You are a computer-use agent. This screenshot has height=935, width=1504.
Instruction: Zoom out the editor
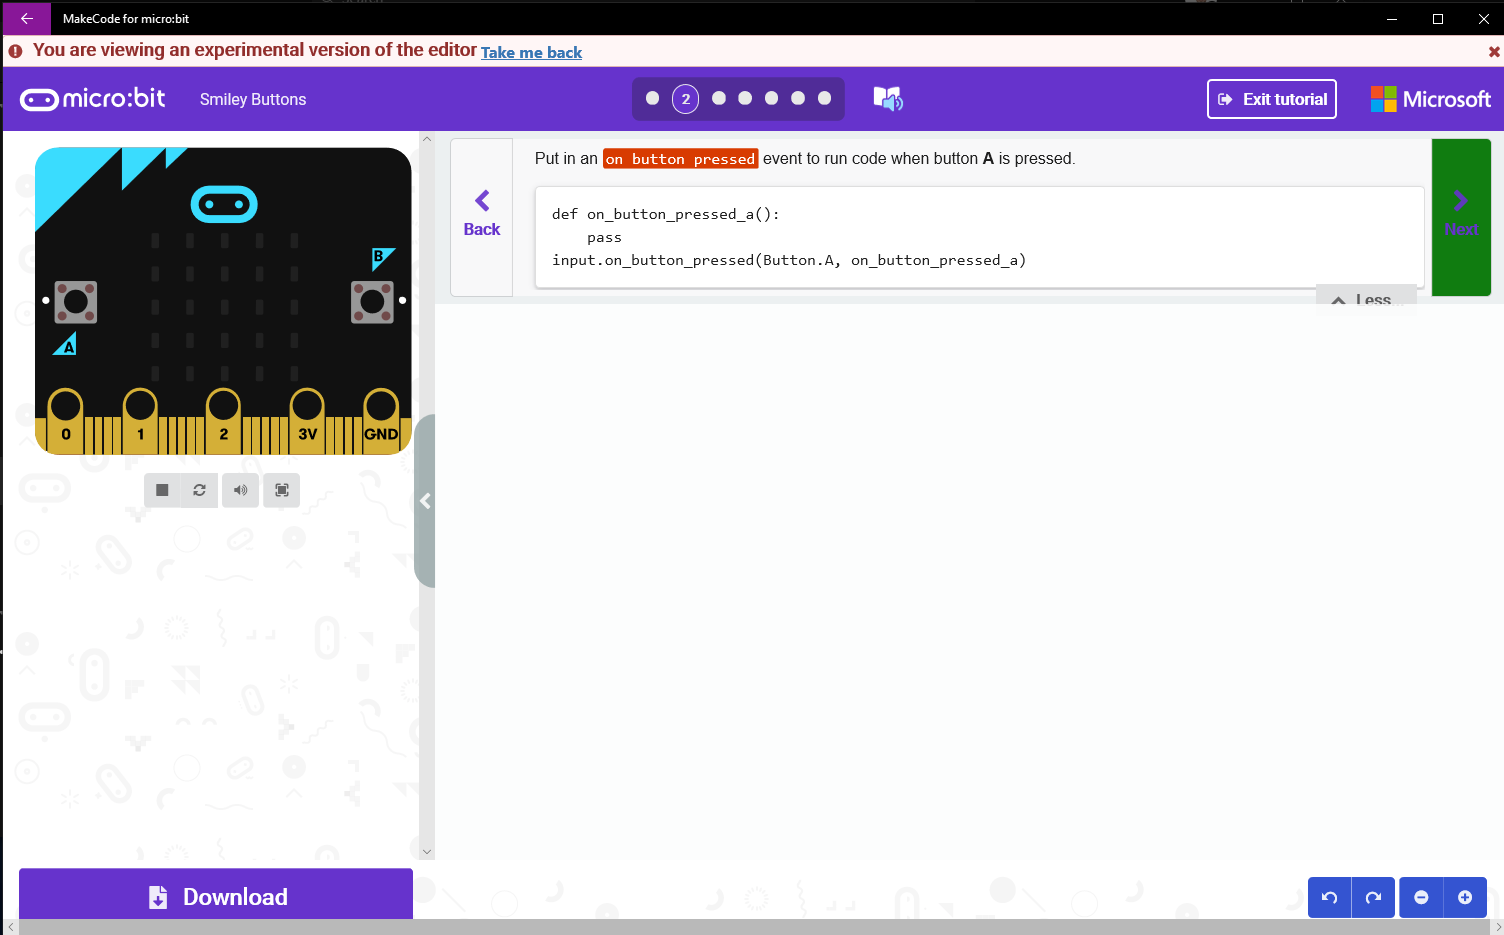1421,897
